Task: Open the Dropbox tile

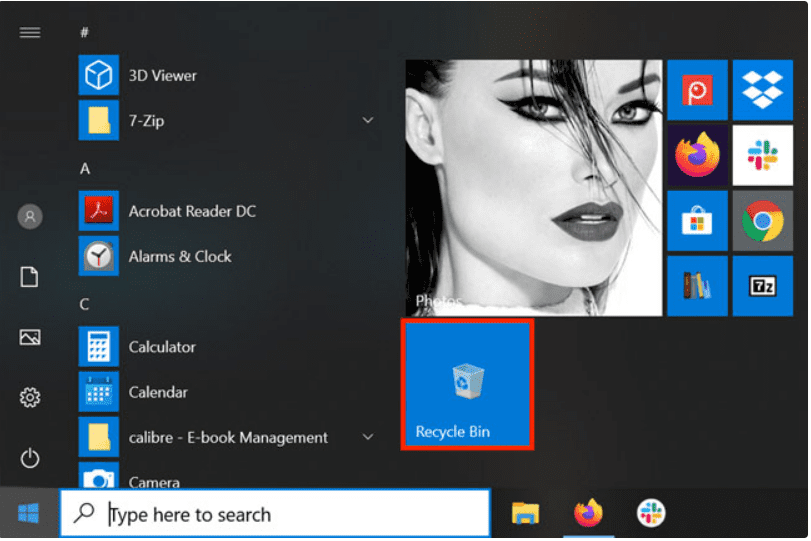Action: (762, 90)
